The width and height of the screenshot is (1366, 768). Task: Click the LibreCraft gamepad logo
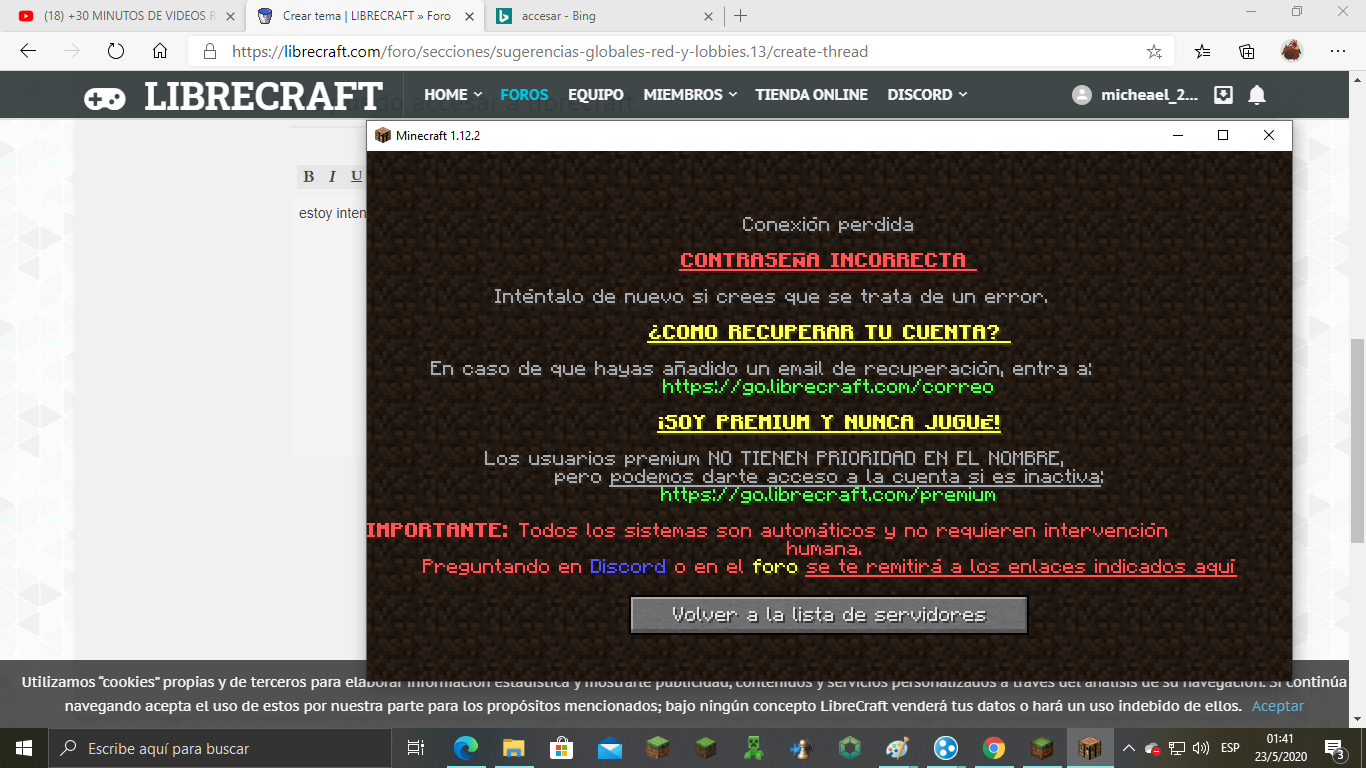[105, 97]
